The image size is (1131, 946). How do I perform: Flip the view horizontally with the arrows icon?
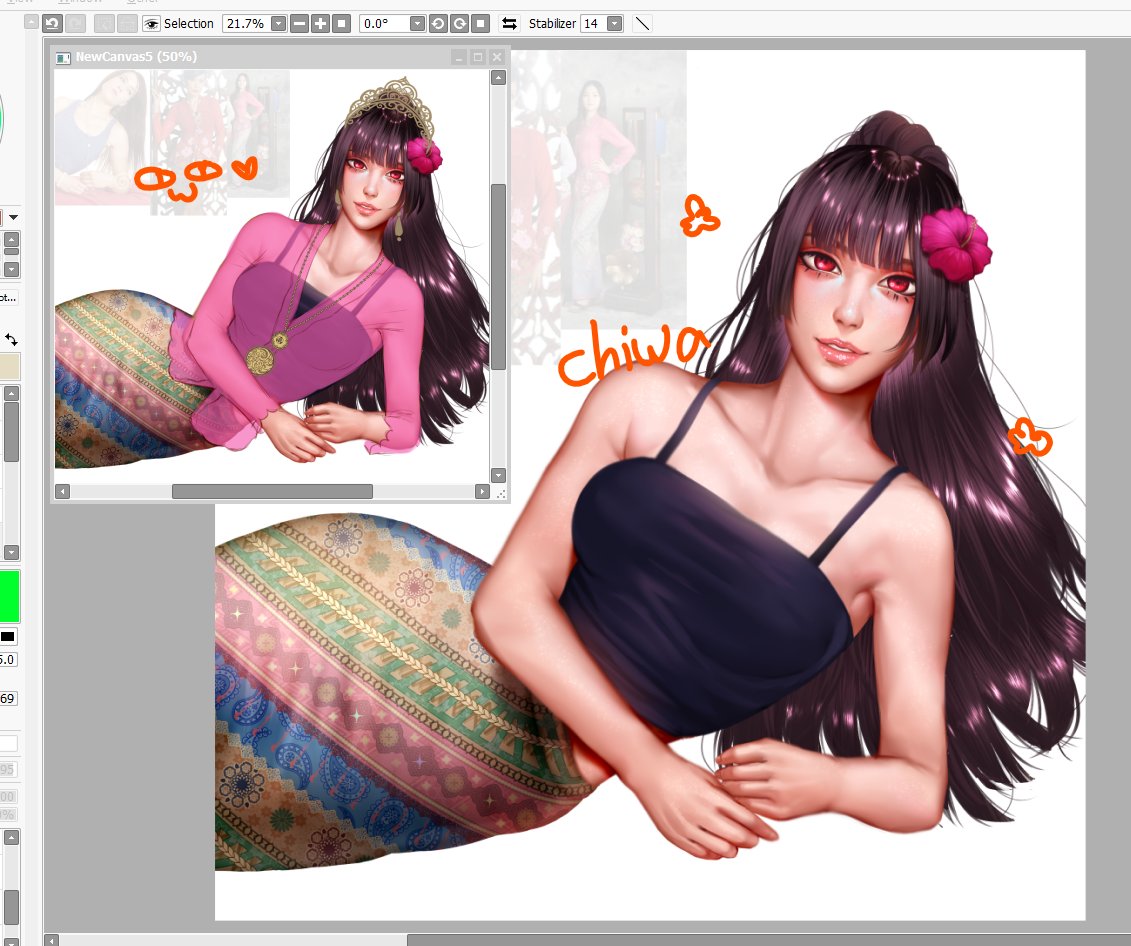pos(509,24)
